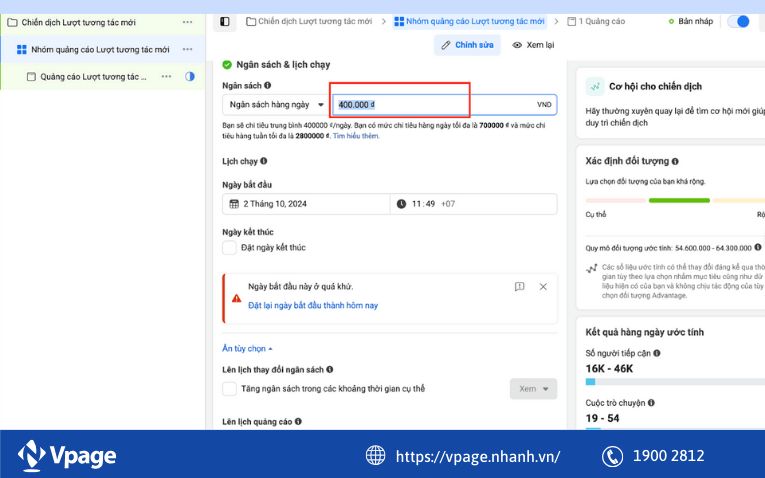Click info icon beside Số người tiếp cận
Viewport: 765px width, 478px height.
(657, 353)
